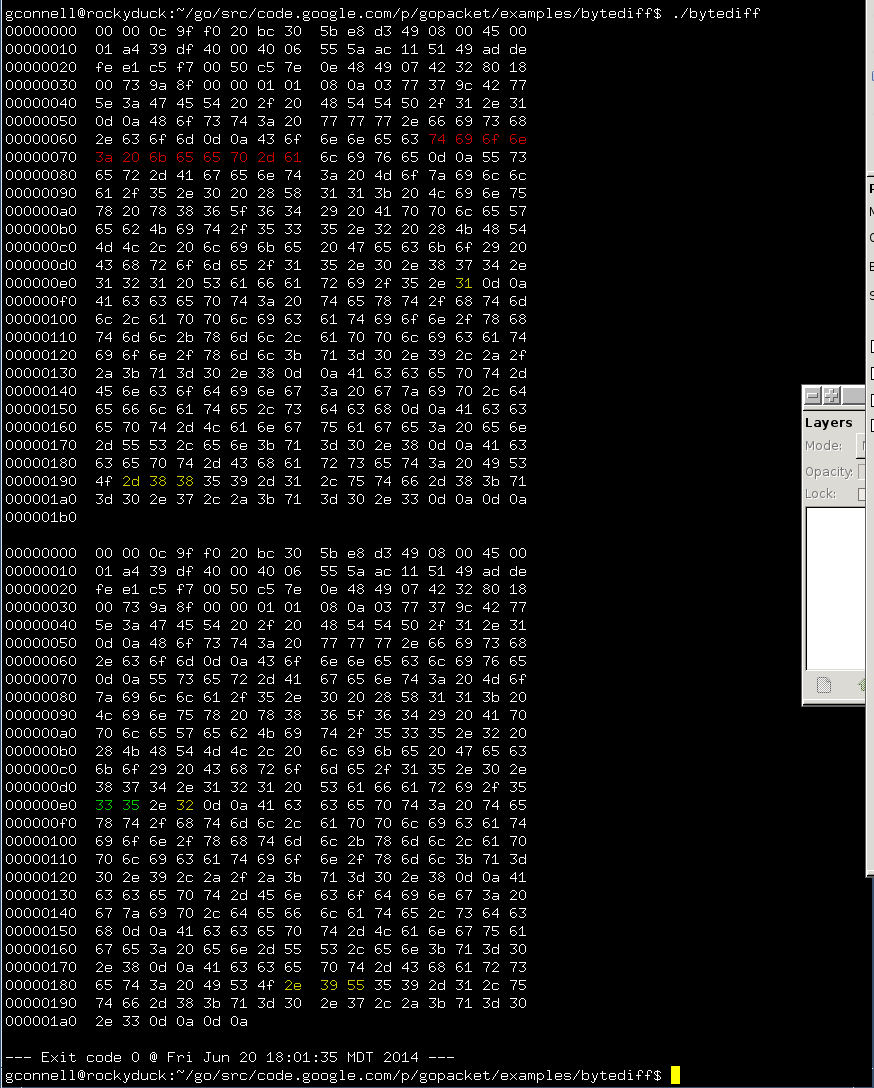Create a new layer with the page icon
The width and height of the screenshot is (874, 1088).
pos(824,685)
